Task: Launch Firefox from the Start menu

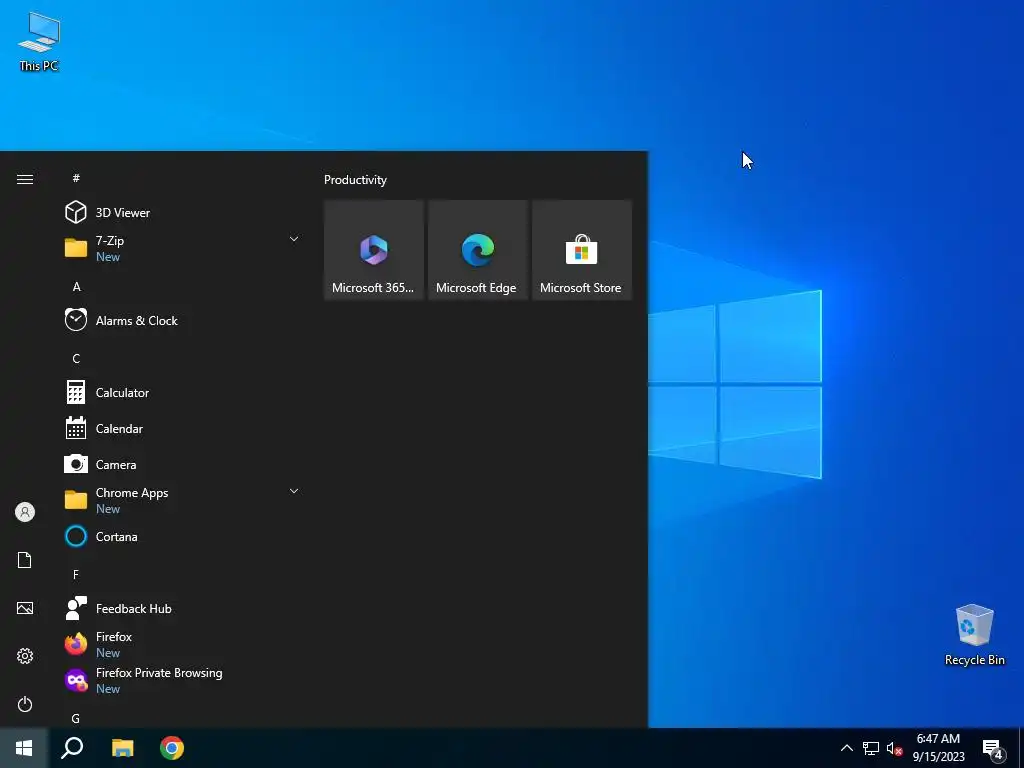Action: [x=183, y=644]
